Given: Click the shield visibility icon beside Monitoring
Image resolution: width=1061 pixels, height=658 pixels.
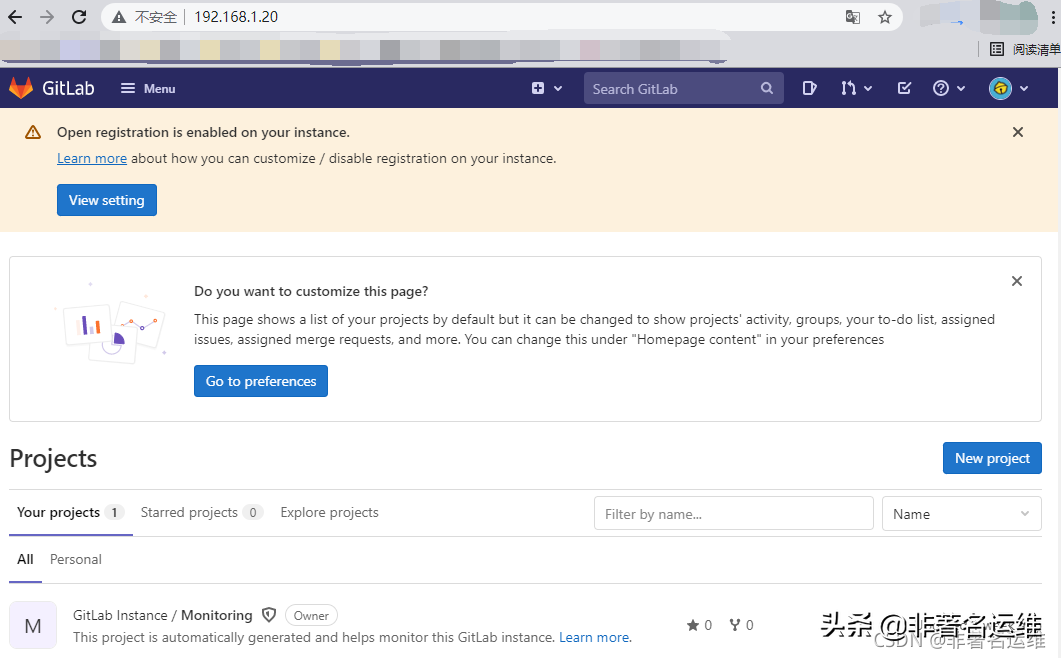Looking at the screenshot, I should click(269, 615).
